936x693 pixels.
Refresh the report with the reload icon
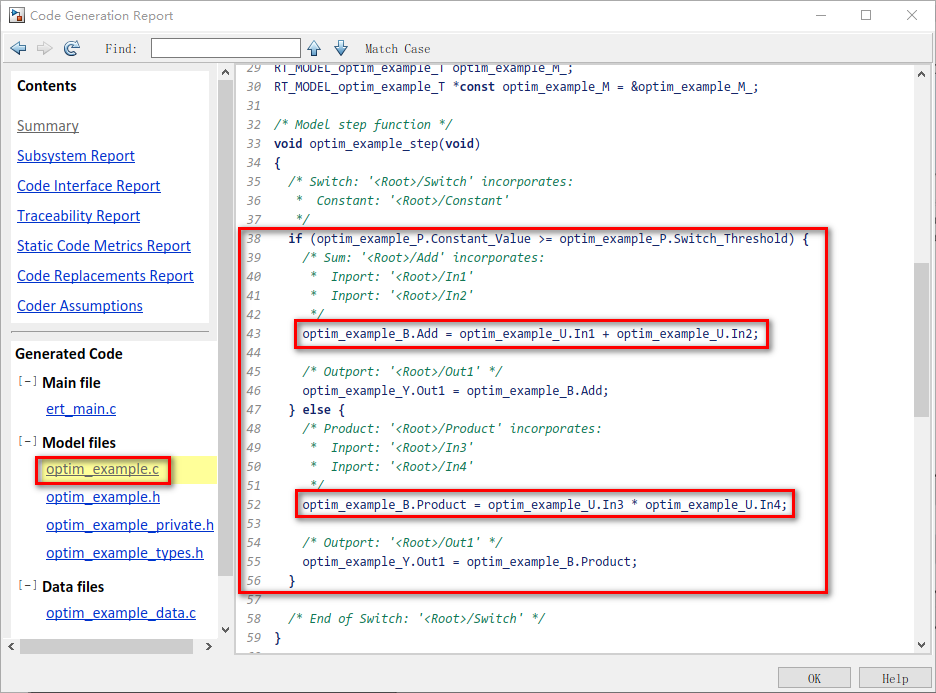[x=72, y=48]
